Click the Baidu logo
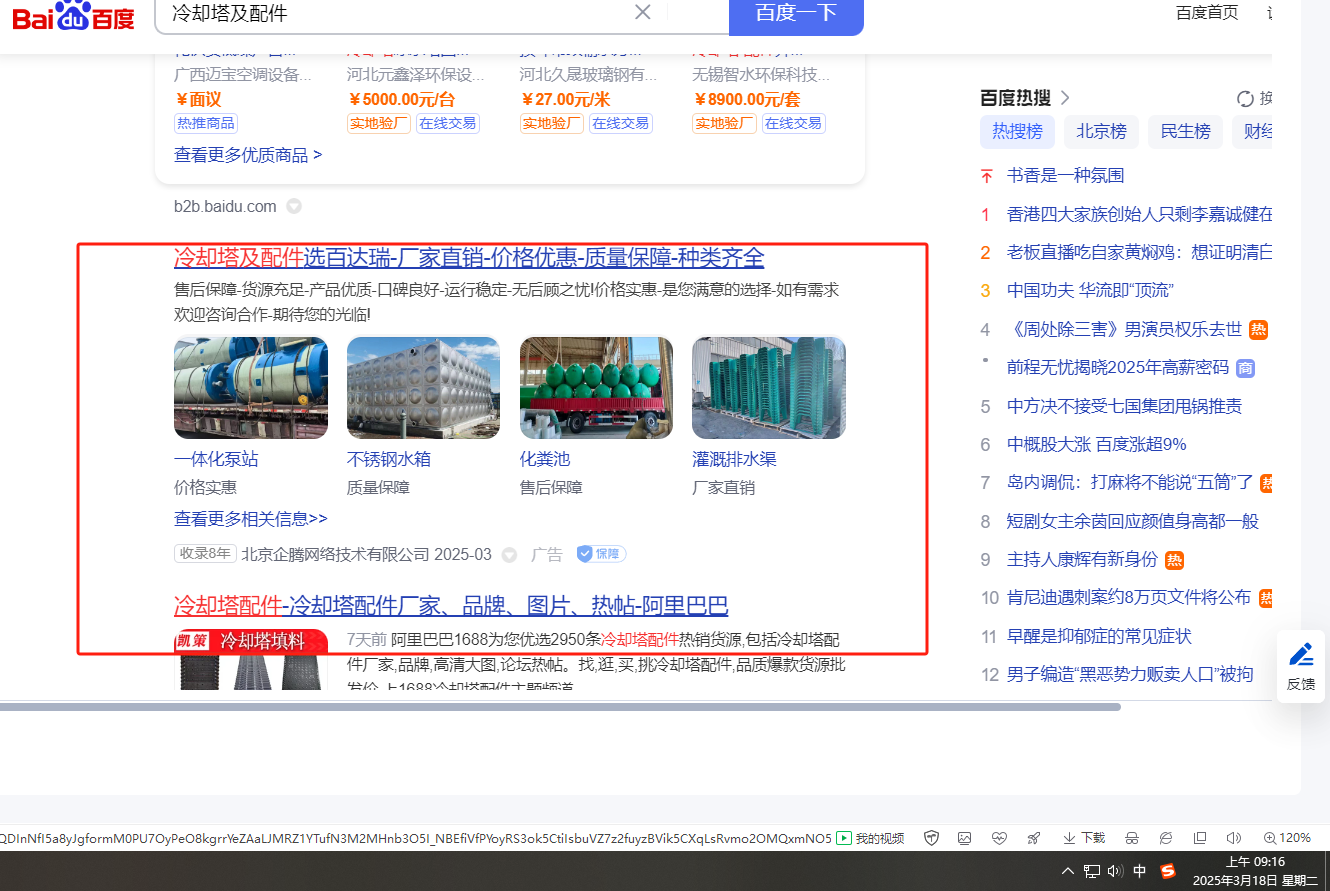 [73, 15]
